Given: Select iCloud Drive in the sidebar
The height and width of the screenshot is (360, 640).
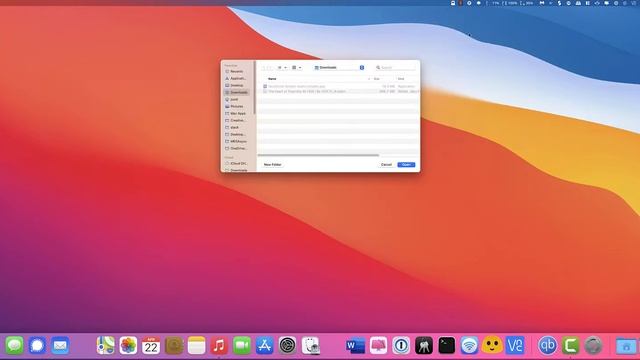Looking at the screenshot, I should point(236,163).
